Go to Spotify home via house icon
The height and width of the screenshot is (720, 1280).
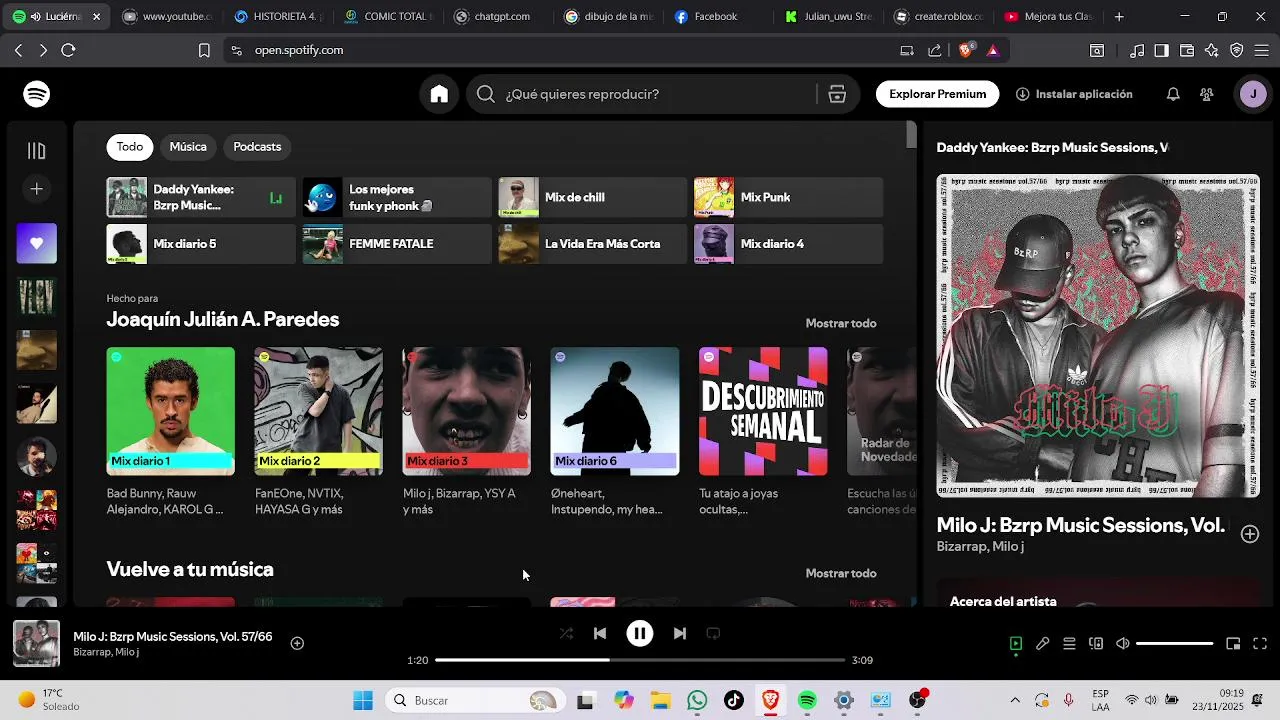(439, 94)
